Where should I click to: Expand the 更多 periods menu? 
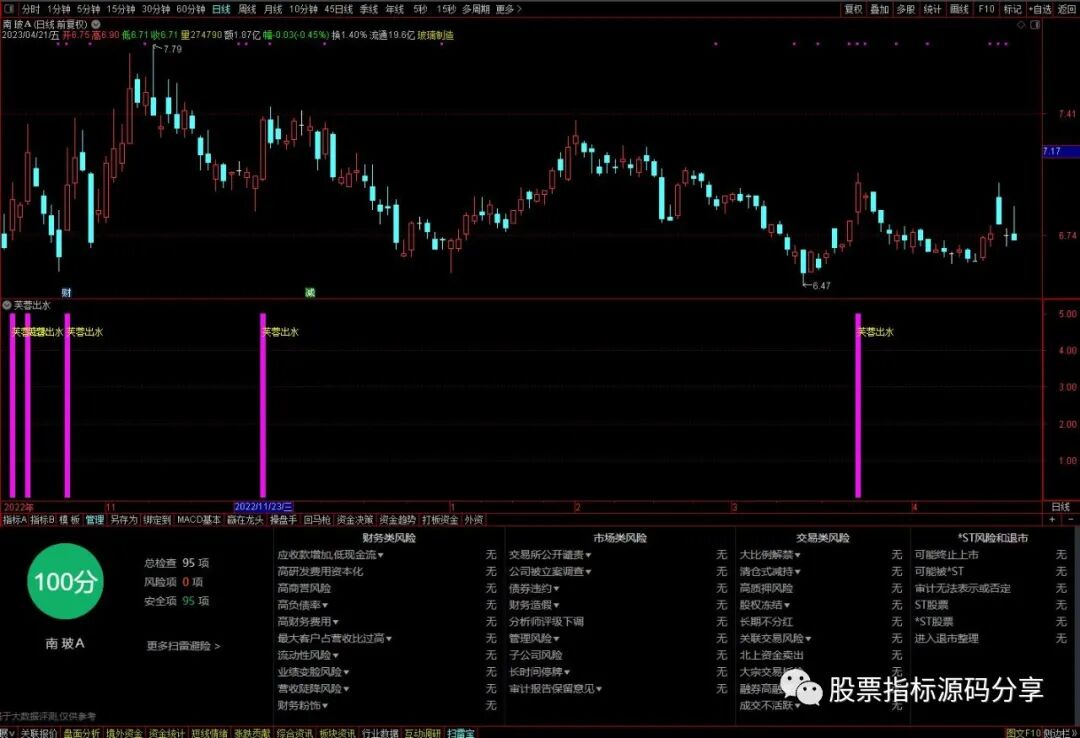(x=508, y=9)
